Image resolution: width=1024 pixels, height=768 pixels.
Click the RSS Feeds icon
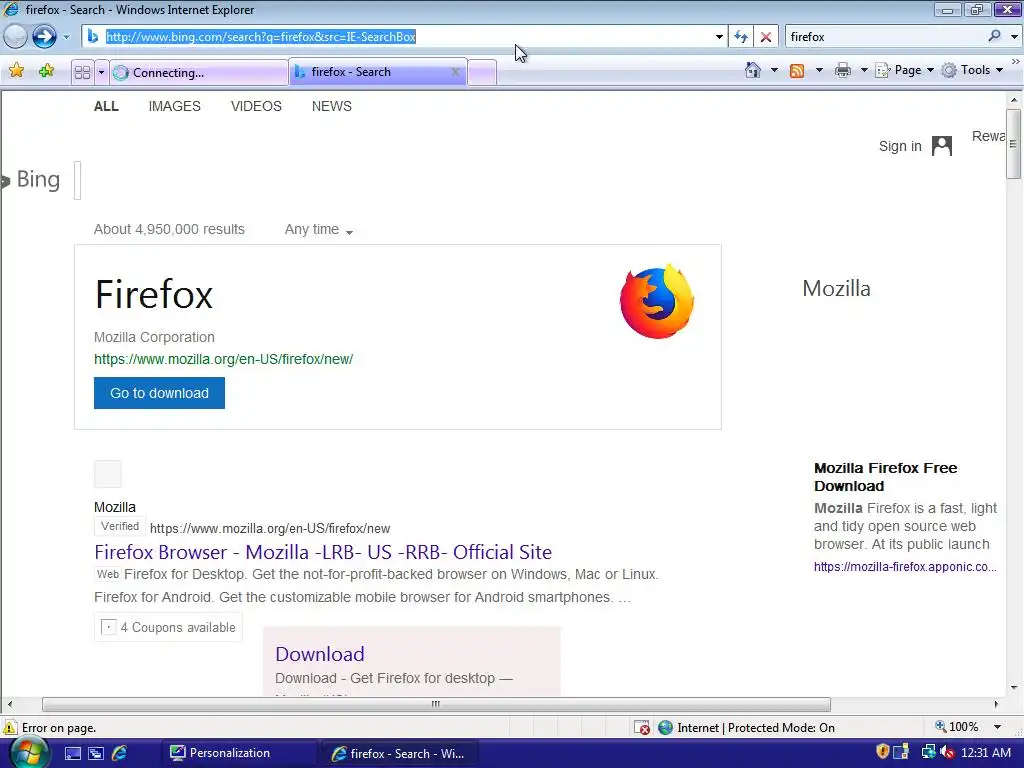797,71
